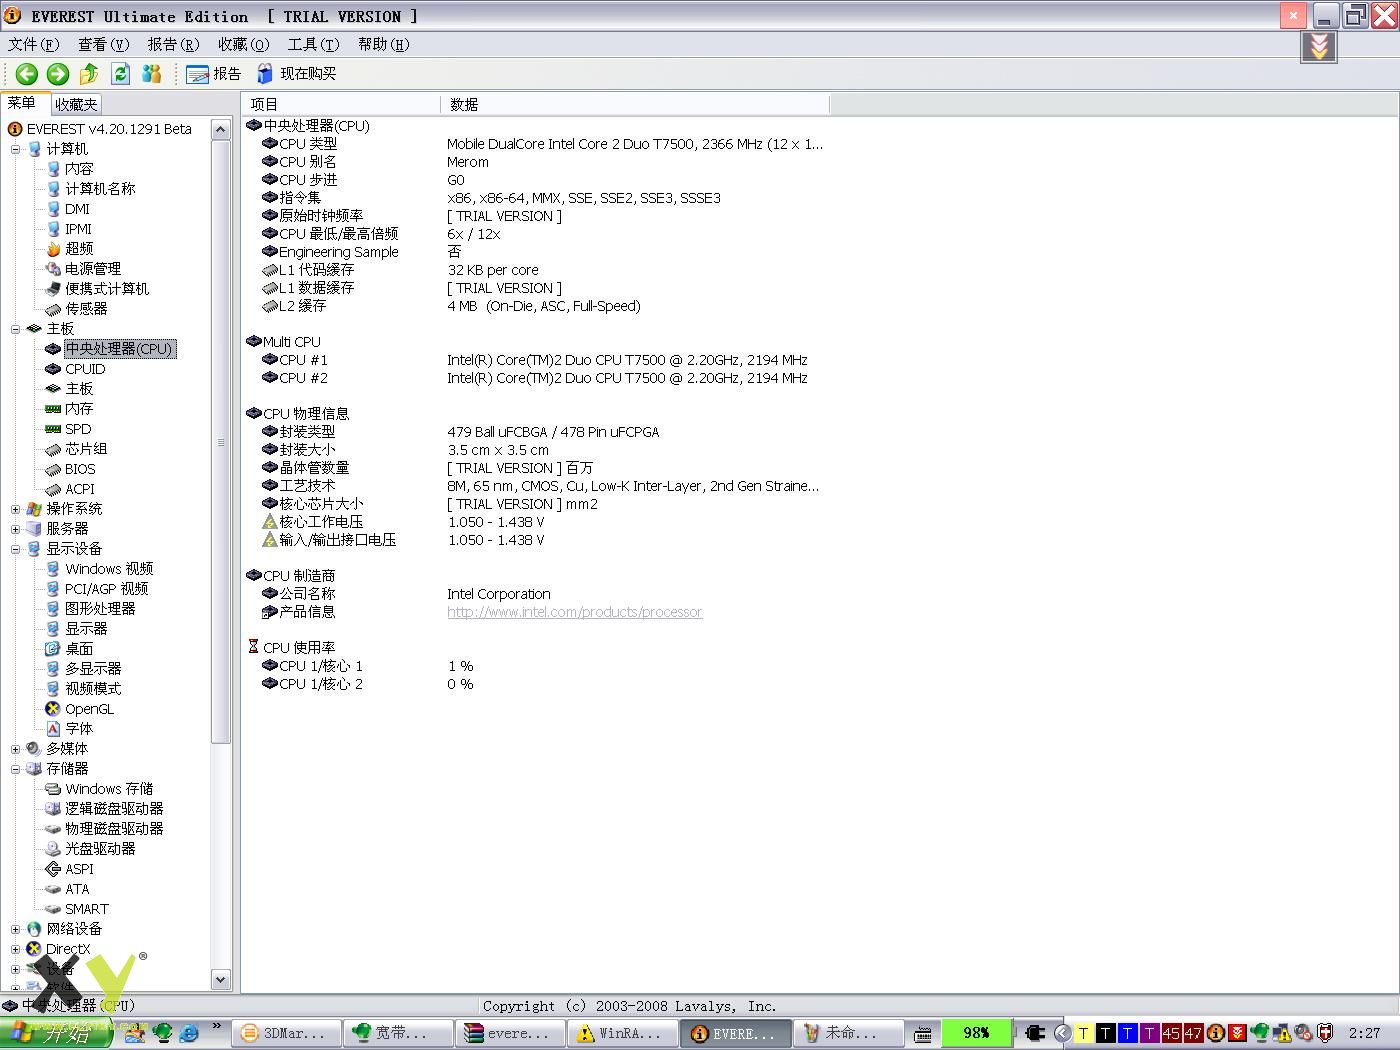Switch to the 3DMar... taskbar window
The height and width of the screenshot is (1050, 1400).
point(287,1033)
